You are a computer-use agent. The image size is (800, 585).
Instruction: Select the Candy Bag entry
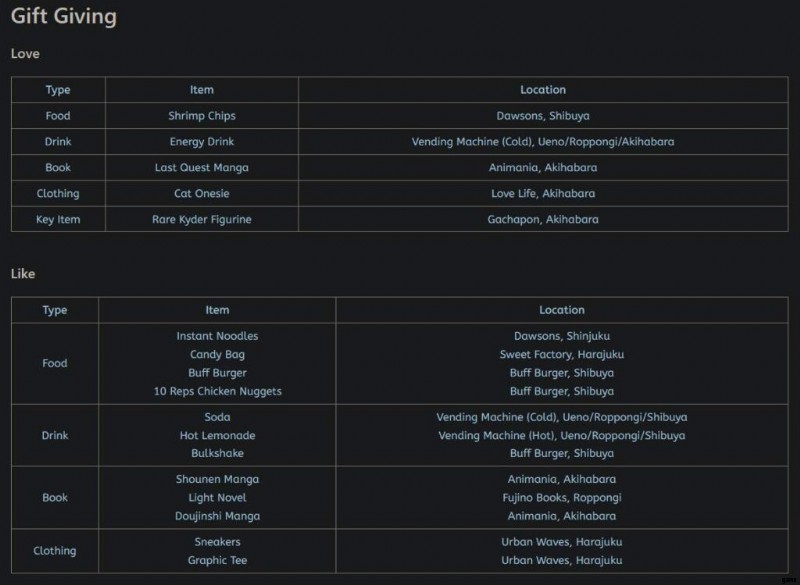[x=217, y=355]
